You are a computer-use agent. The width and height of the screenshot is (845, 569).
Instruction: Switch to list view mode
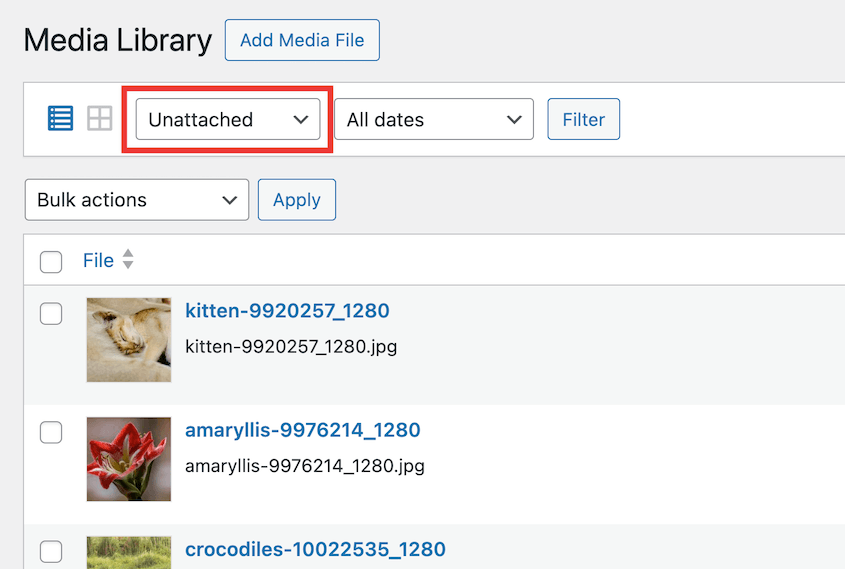pos(61,119)
